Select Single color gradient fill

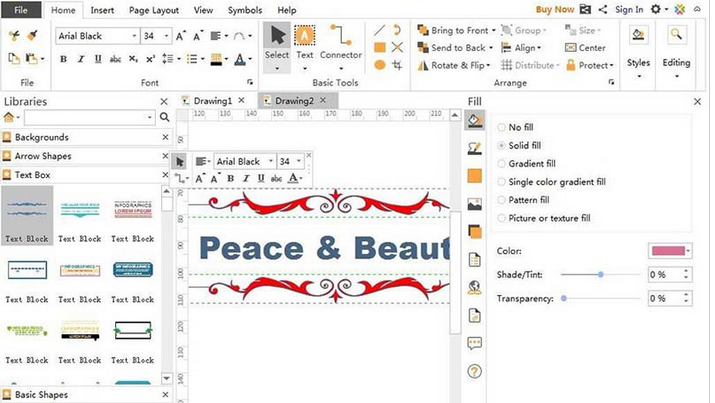(x=551, y=182)
